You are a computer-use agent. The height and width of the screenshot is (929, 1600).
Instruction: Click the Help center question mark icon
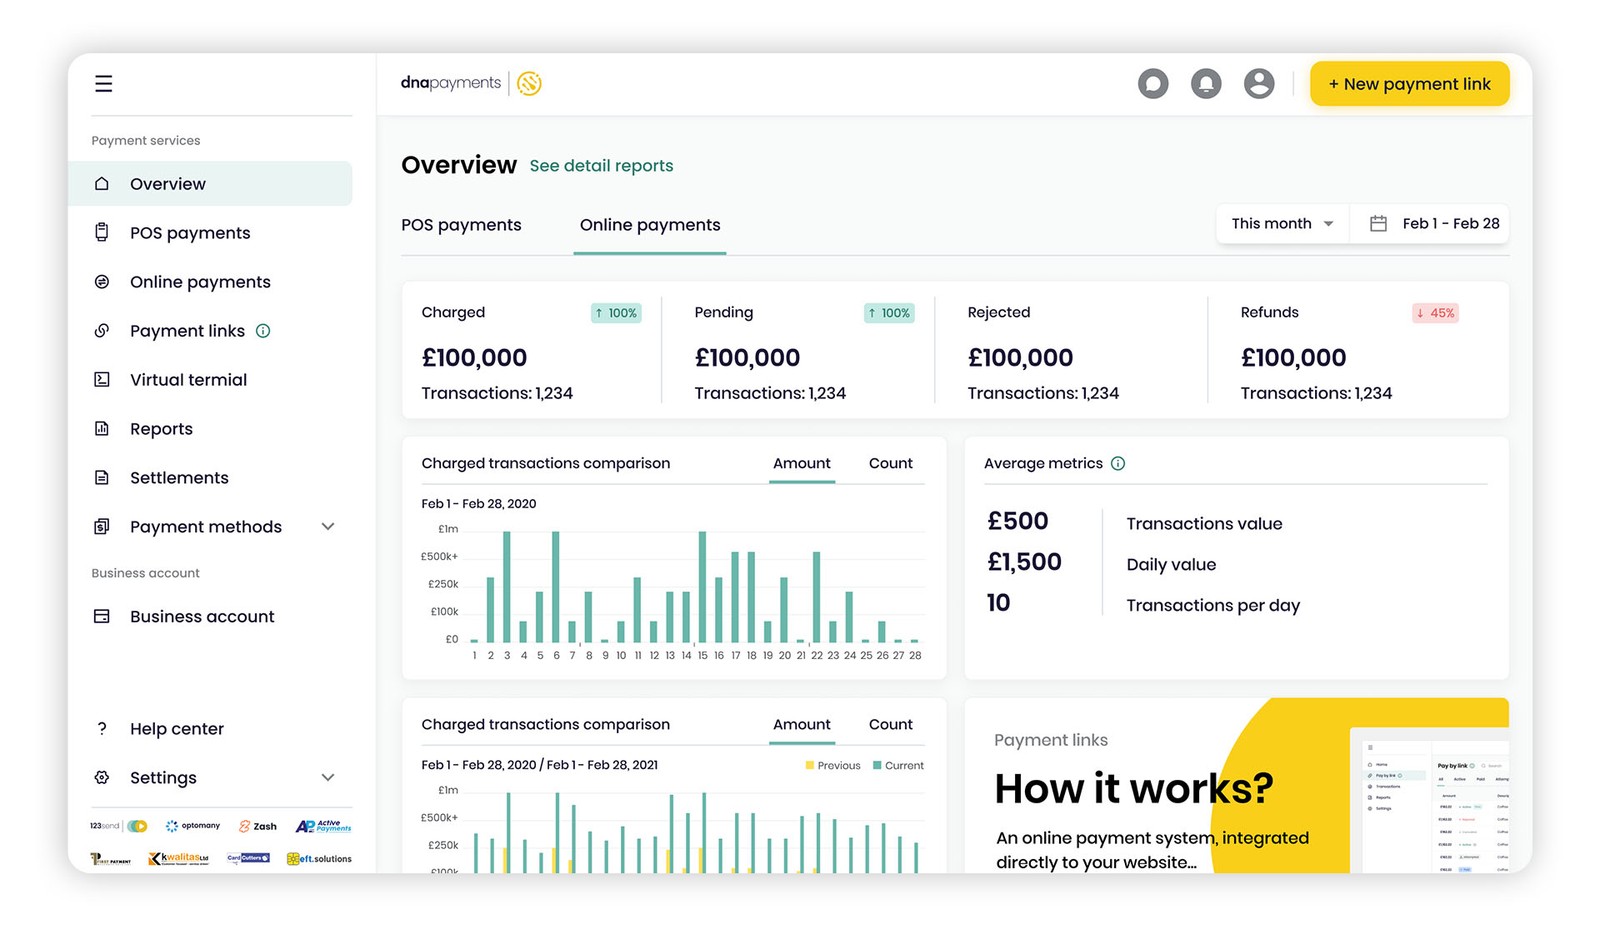102,729
